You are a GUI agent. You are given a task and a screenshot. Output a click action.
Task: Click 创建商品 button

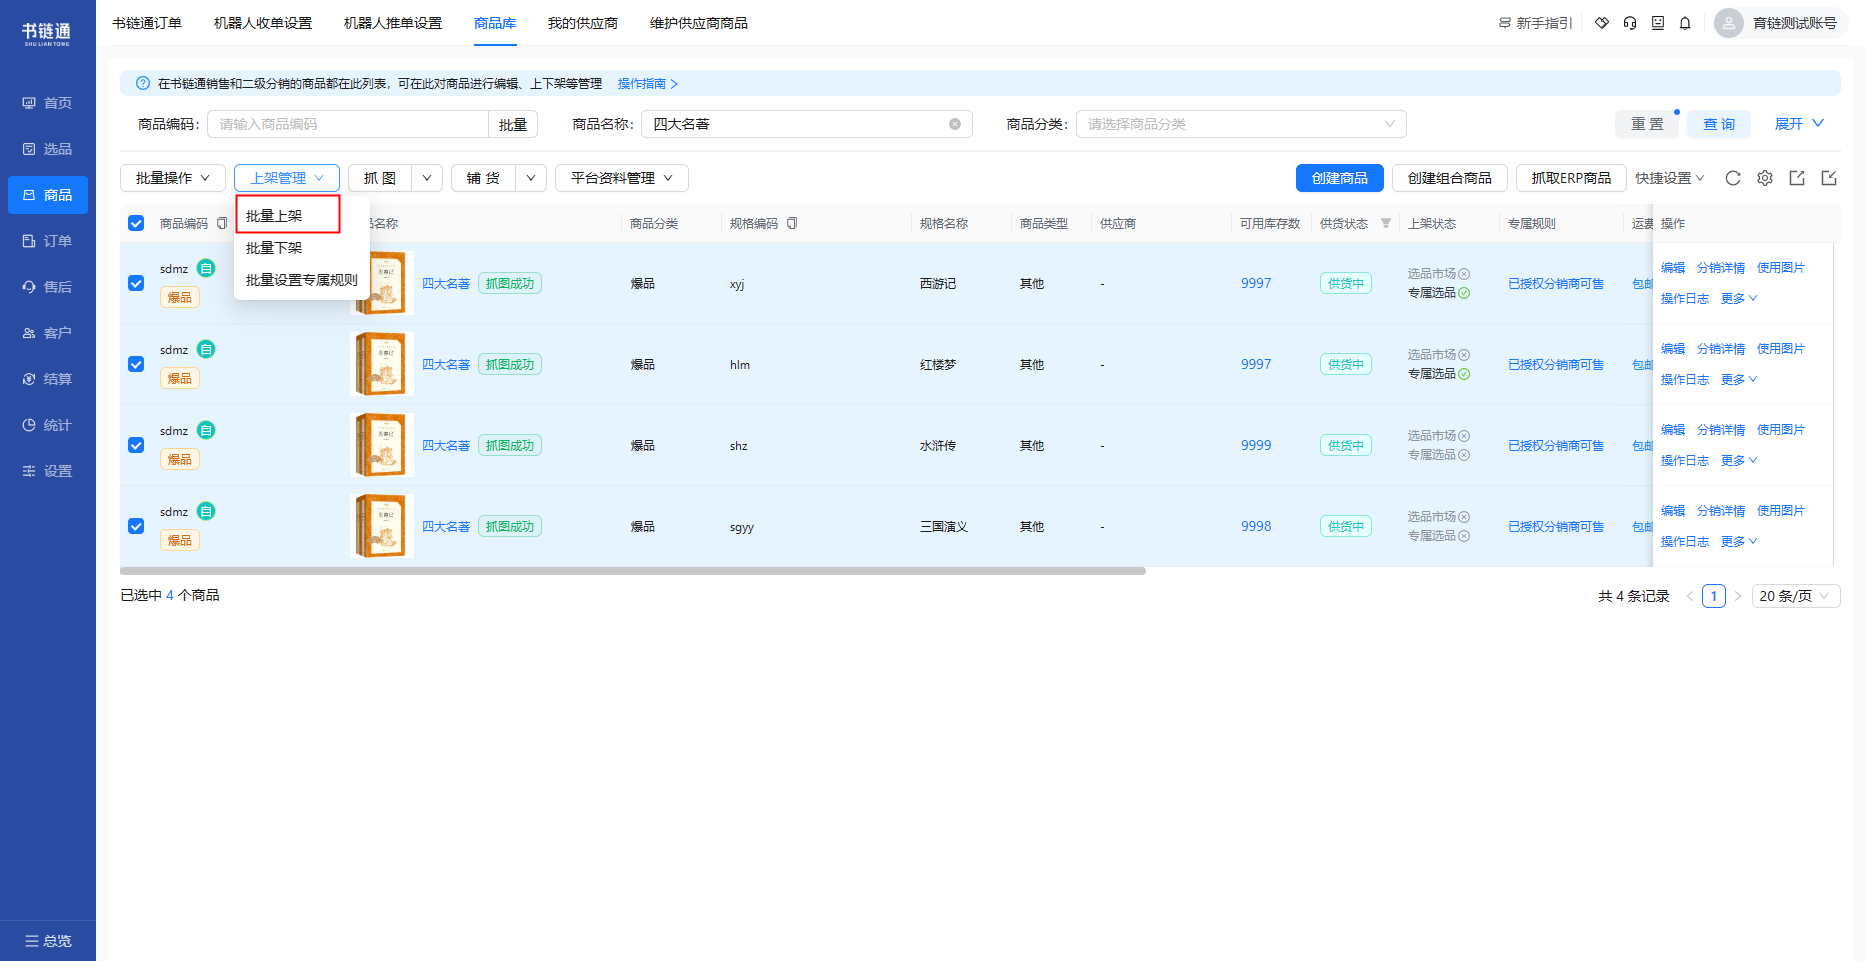(1340, 178)
